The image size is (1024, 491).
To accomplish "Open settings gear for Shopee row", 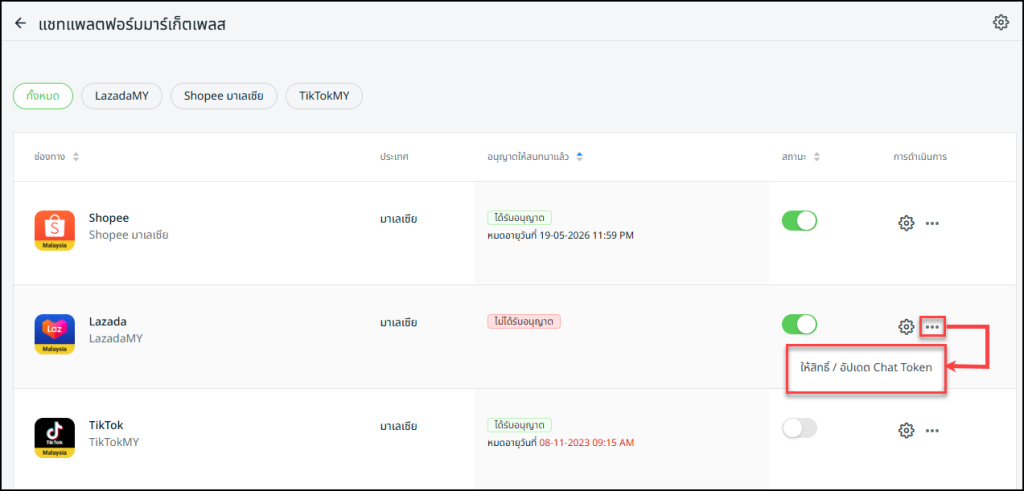I will pyautogui.click(x=906, y=223).
